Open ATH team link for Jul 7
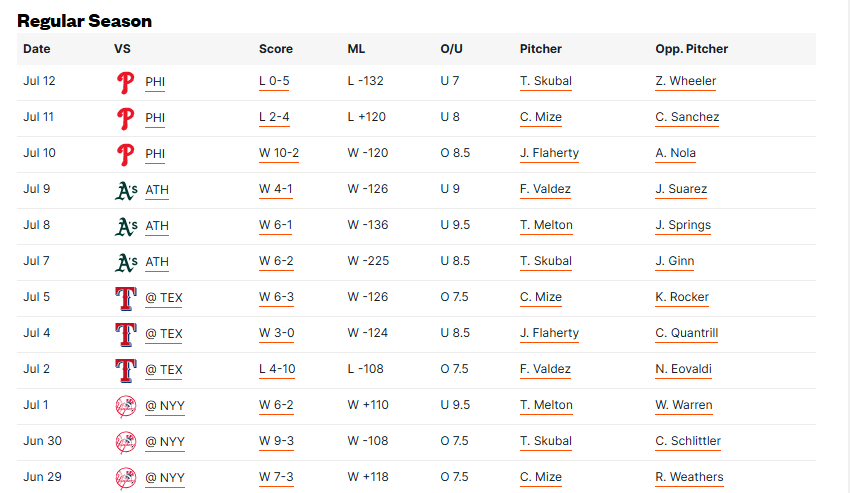850x493 pixels. click(x=157, y=262)
